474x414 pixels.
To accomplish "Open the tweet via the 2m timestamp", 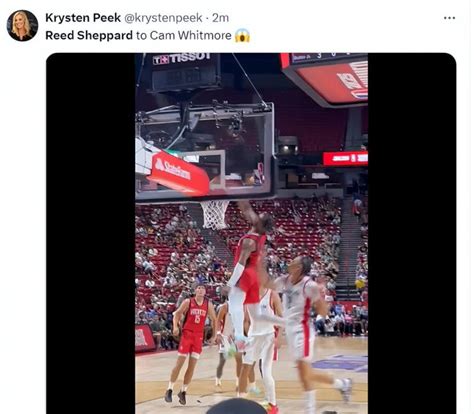I will pos(221,18).
